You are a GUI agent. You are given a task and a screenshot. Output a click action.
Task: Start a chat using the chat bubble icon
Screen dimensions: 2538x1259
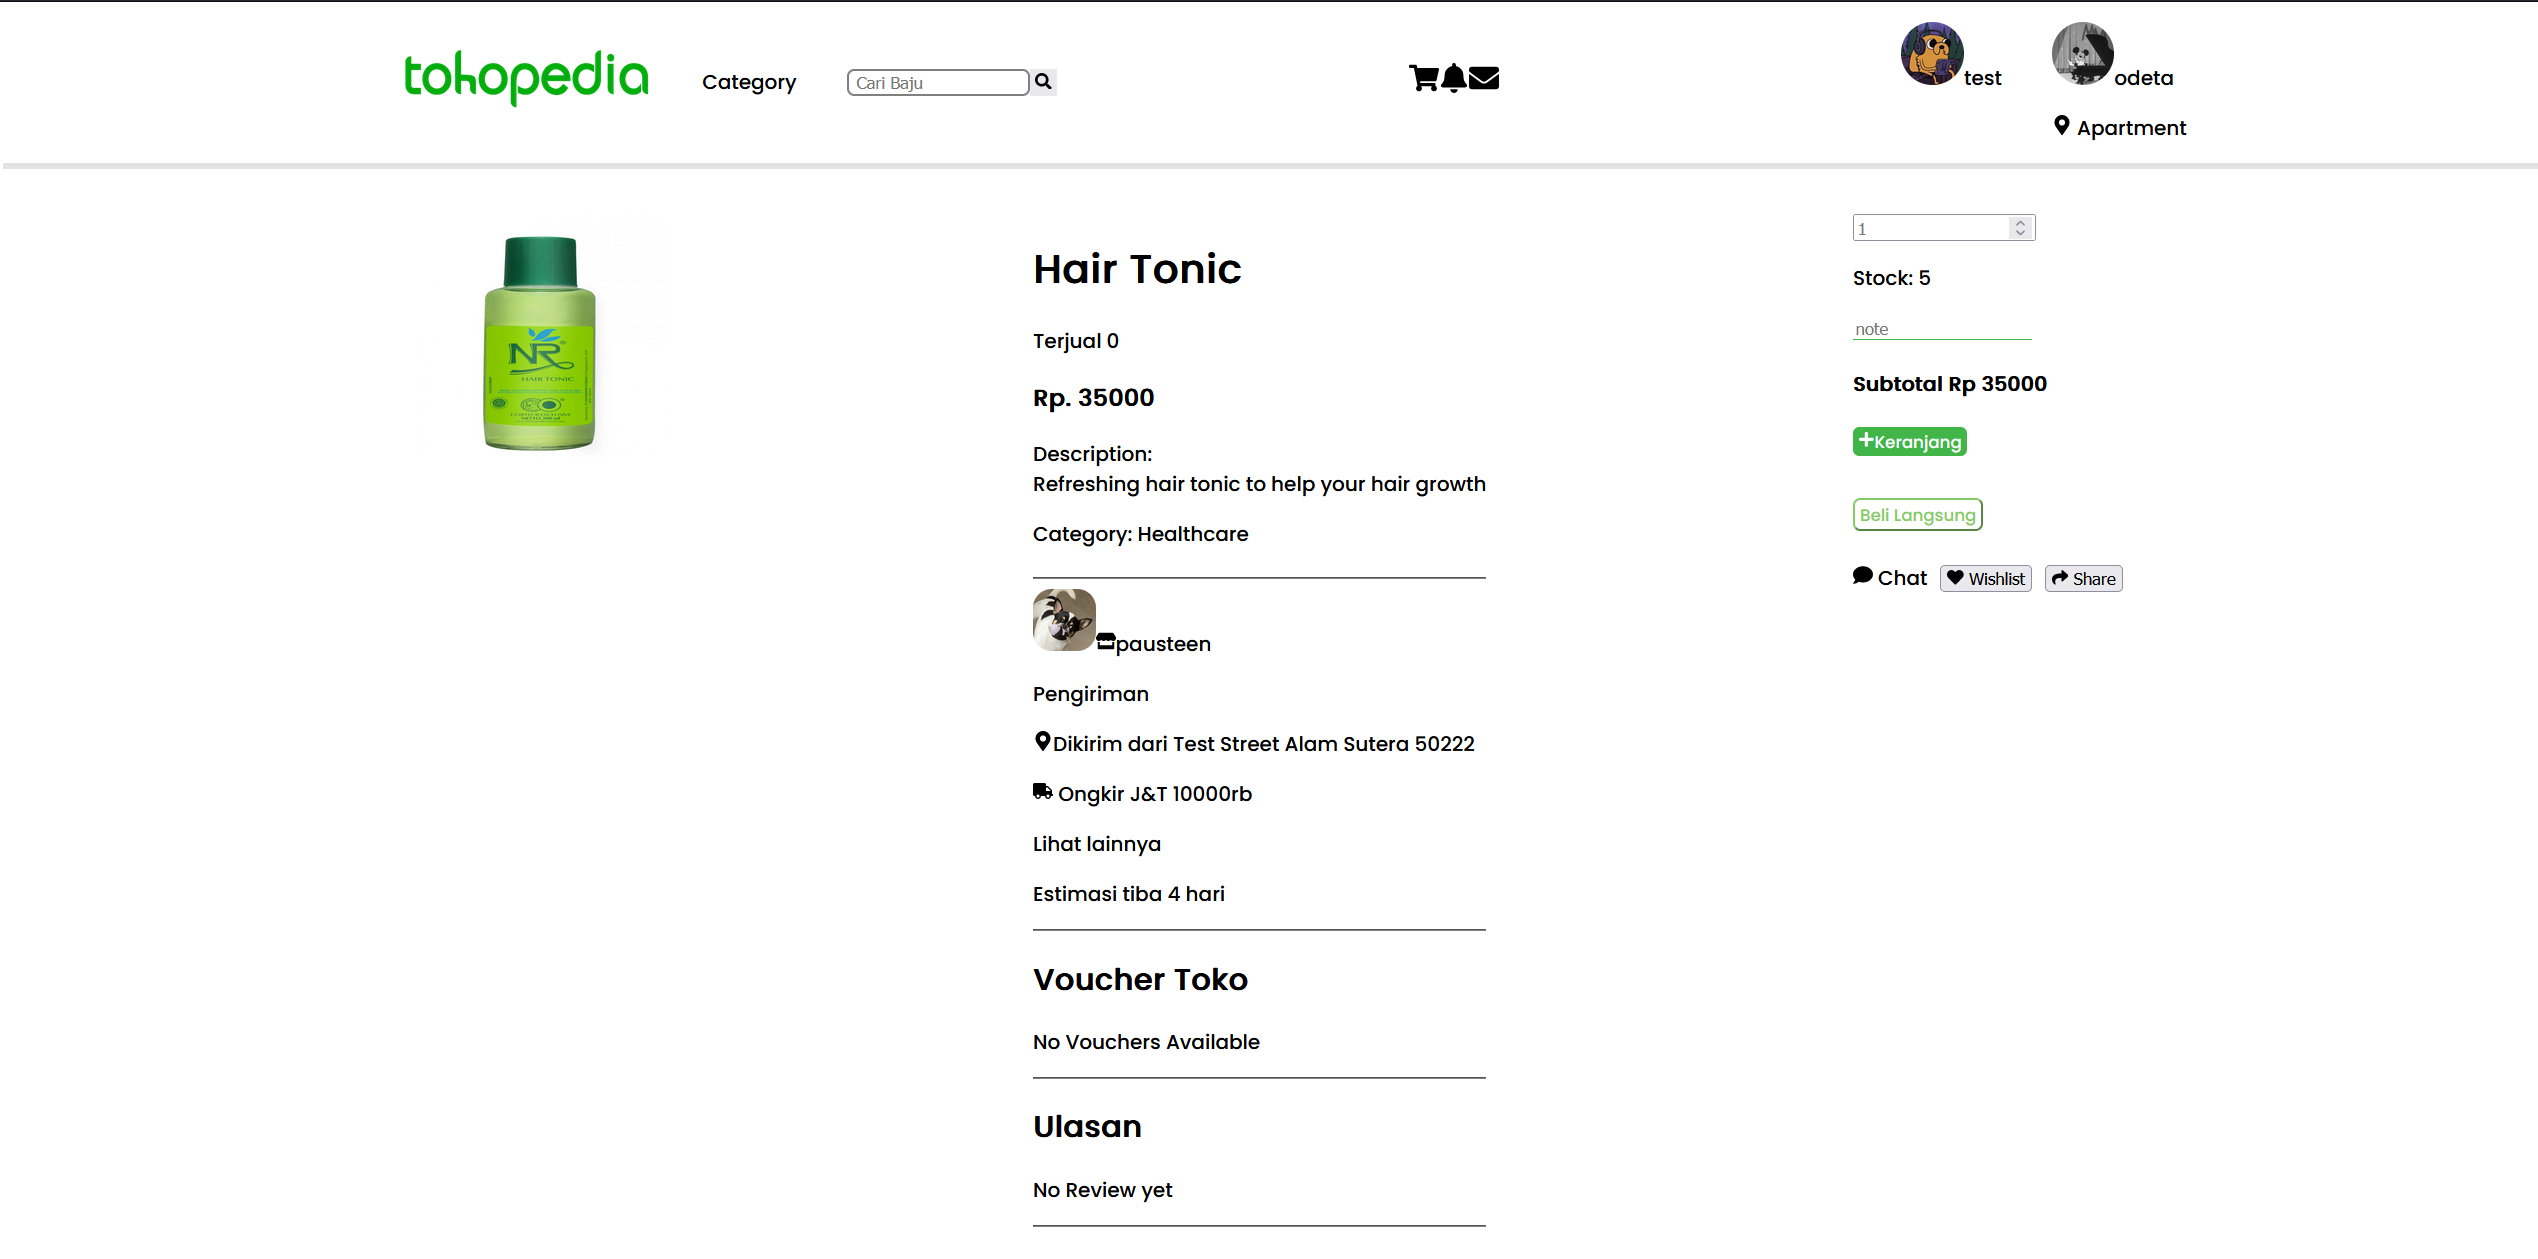coord(1862,575)
